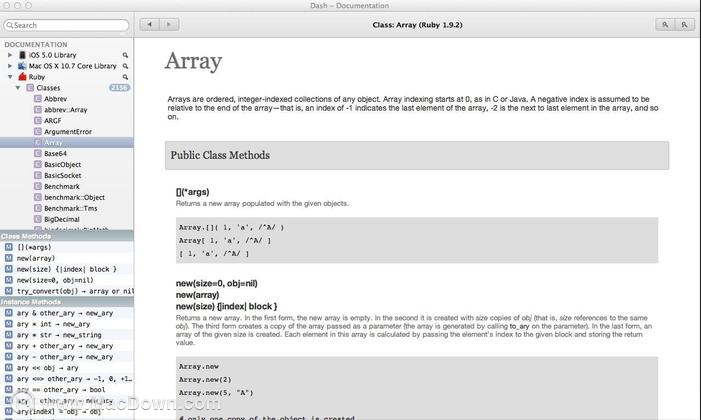701x420 pixels.
Task: Click the class icon beside Abbrev
Action: (x=38, y=98)
